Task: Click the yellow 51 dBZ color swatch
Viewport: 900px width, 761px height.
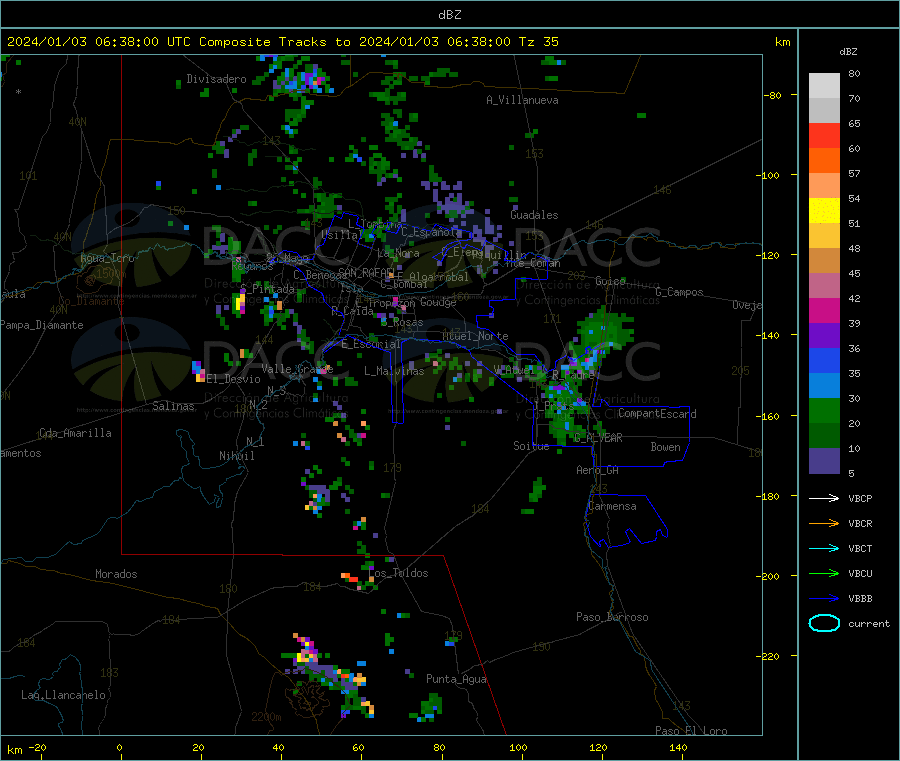Action: pyautogui.click(x=824, y=211)
